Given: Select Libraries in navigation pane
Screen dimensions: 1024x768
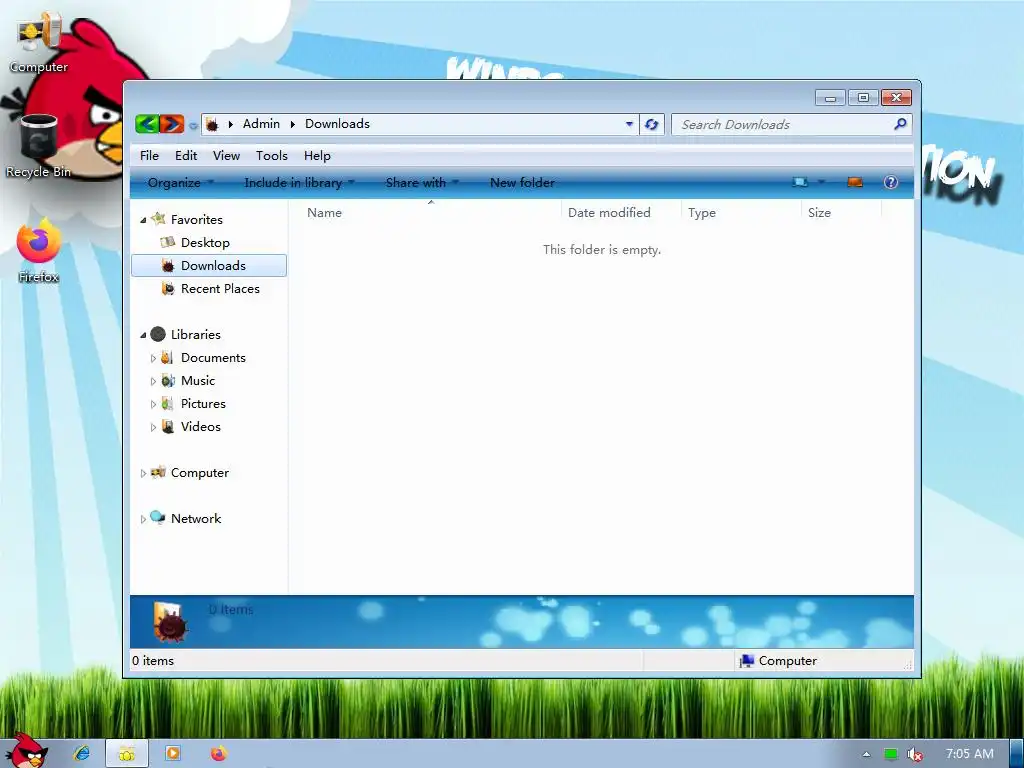Looking at the screenshot, I should 195,334.
